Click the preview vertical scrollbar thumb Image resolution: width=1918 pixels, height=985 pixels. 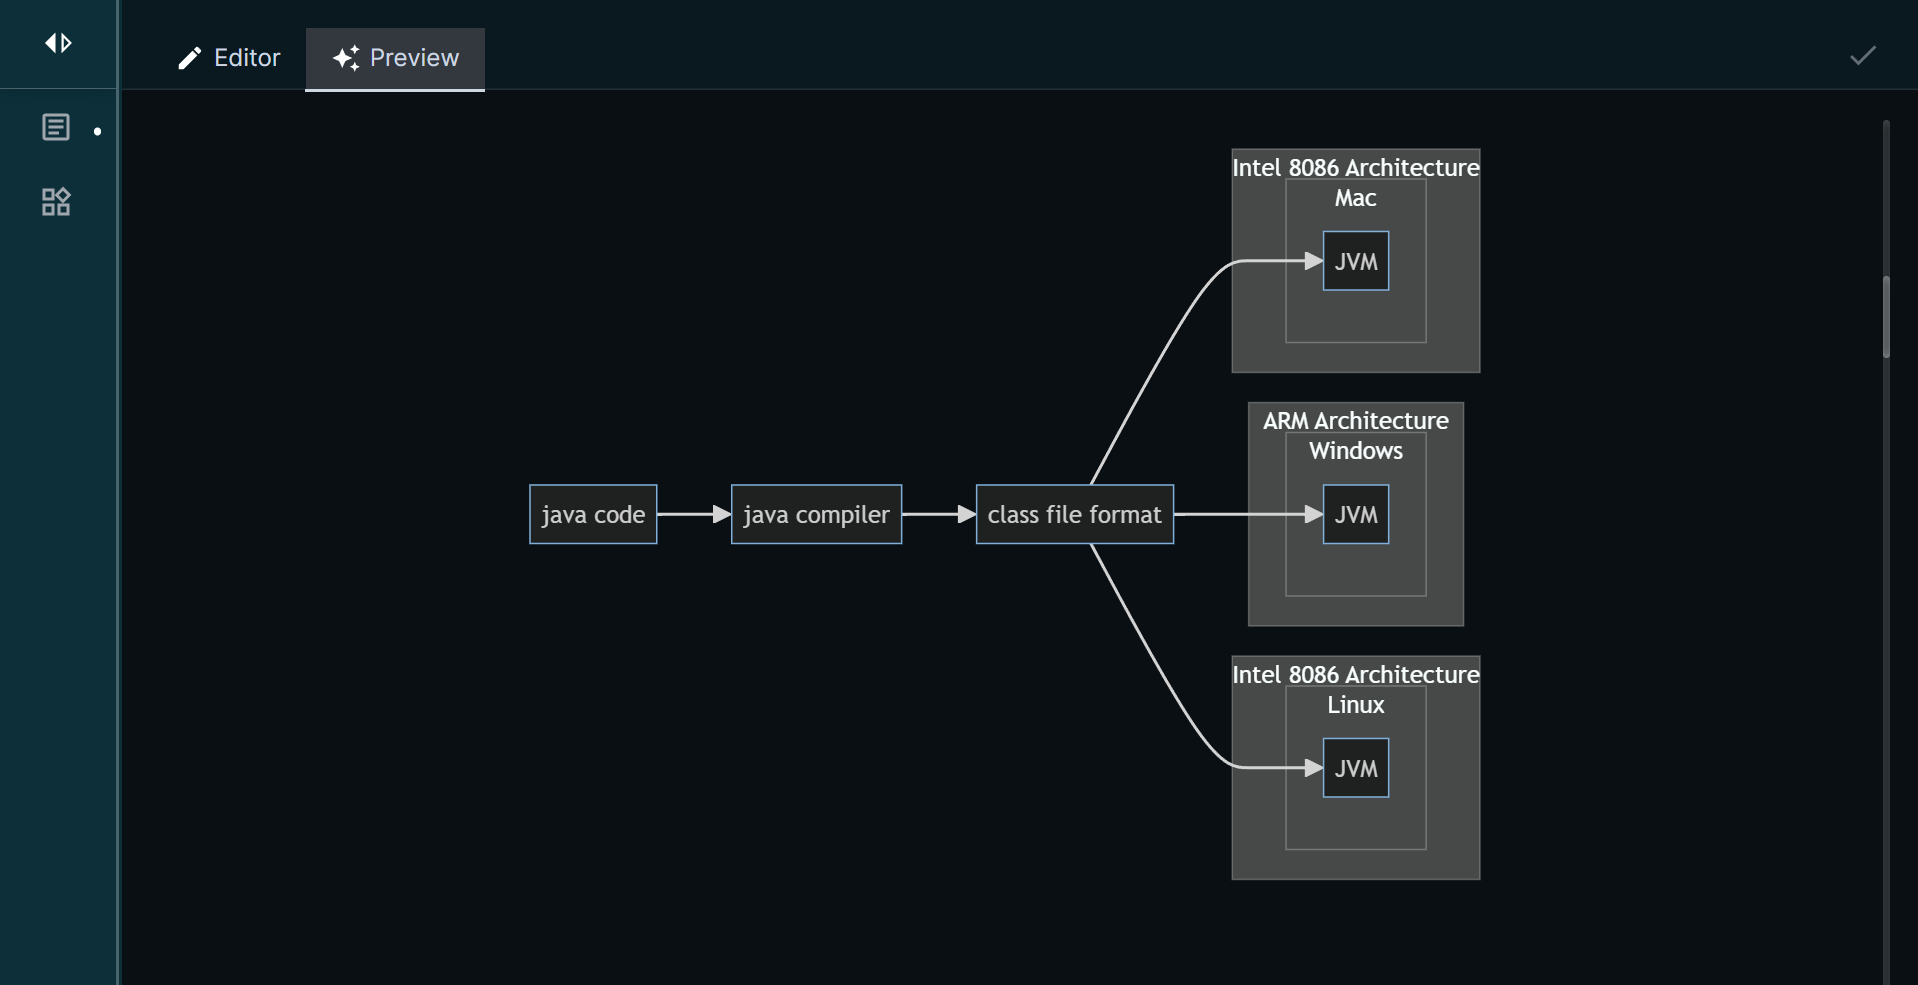(1886, 316)
